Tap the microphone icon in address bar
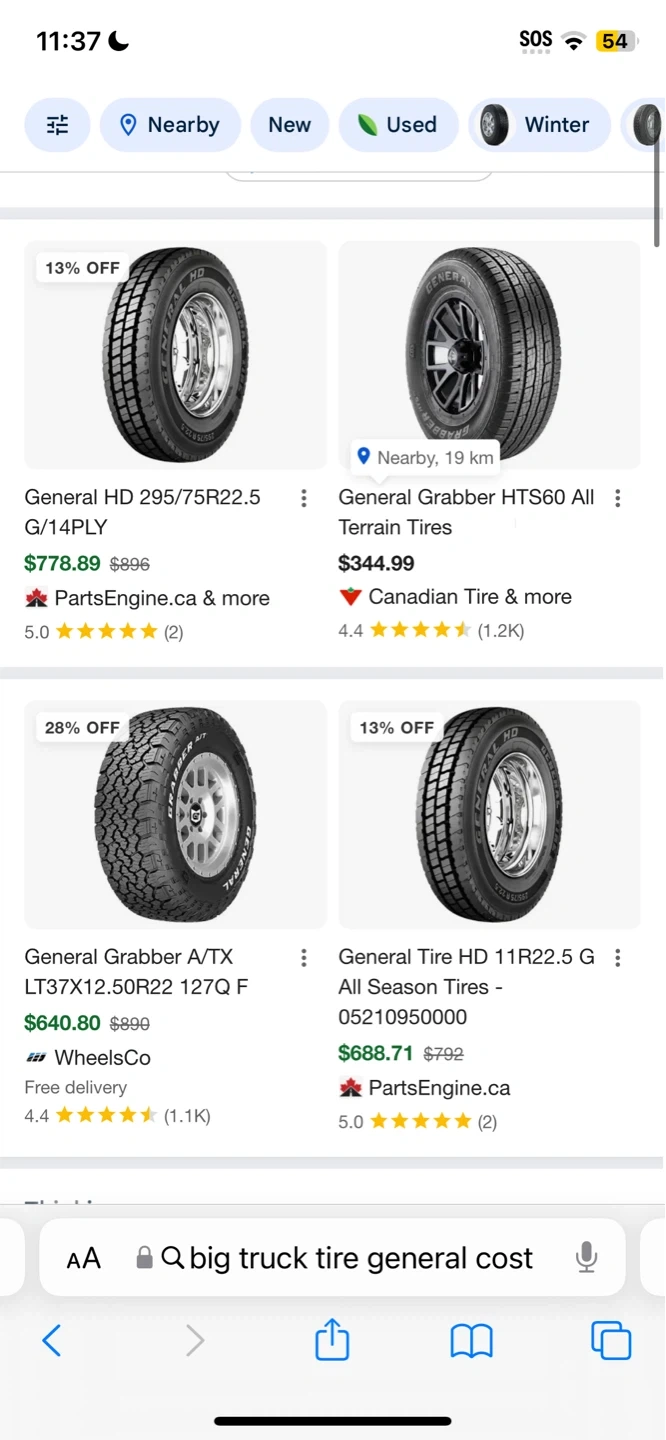The height and width of the screenshot is (1440, 666). (587, 1258)
